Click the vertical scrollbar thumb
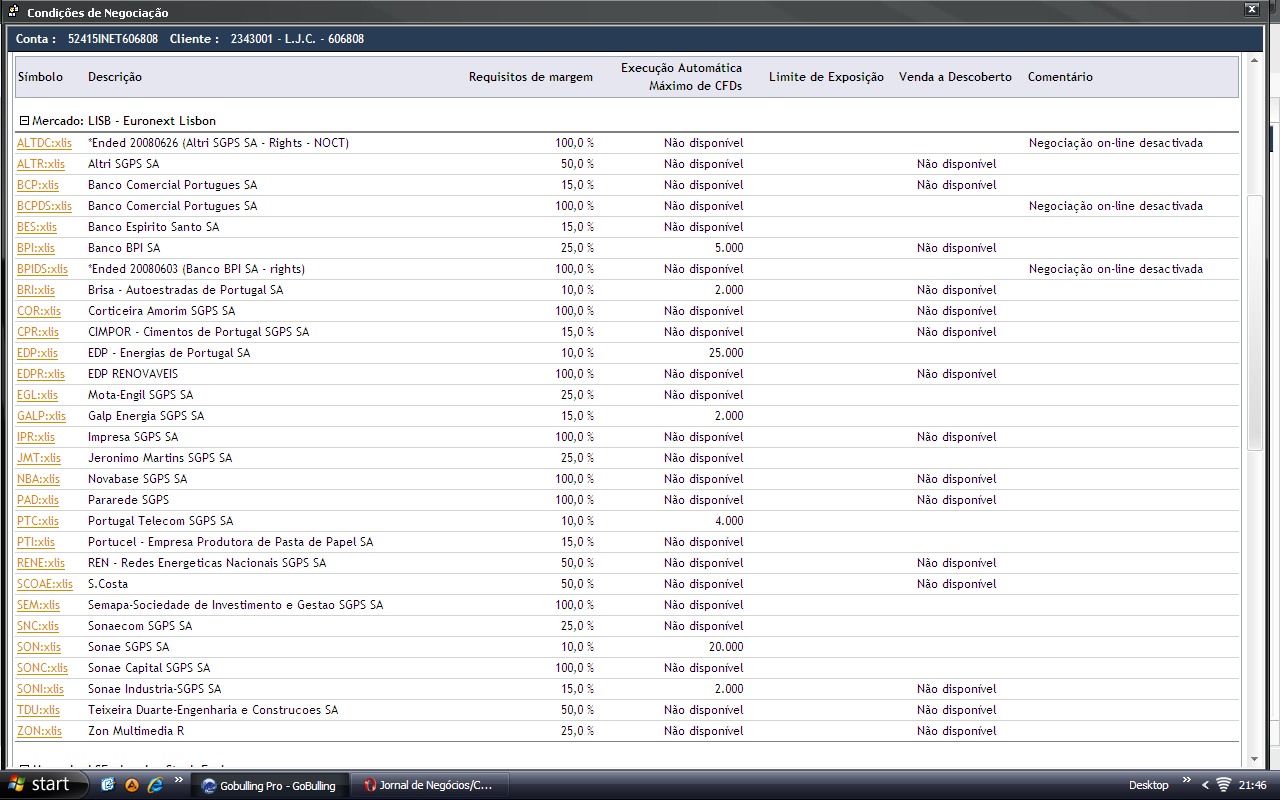The width and height of the screenshot is (1280, 800). pos(1256,322)
